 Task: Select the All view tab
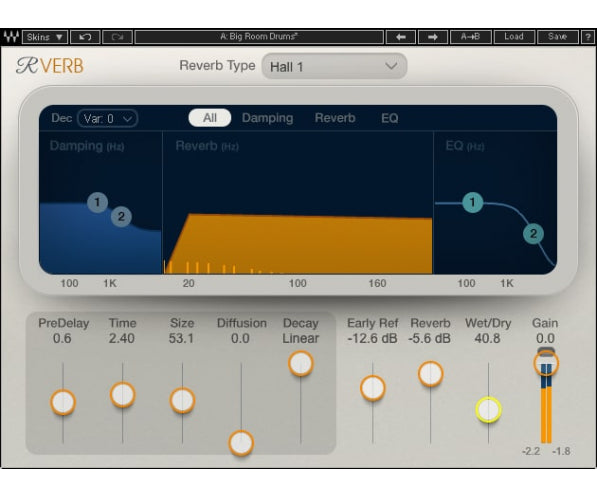(210, 118)
